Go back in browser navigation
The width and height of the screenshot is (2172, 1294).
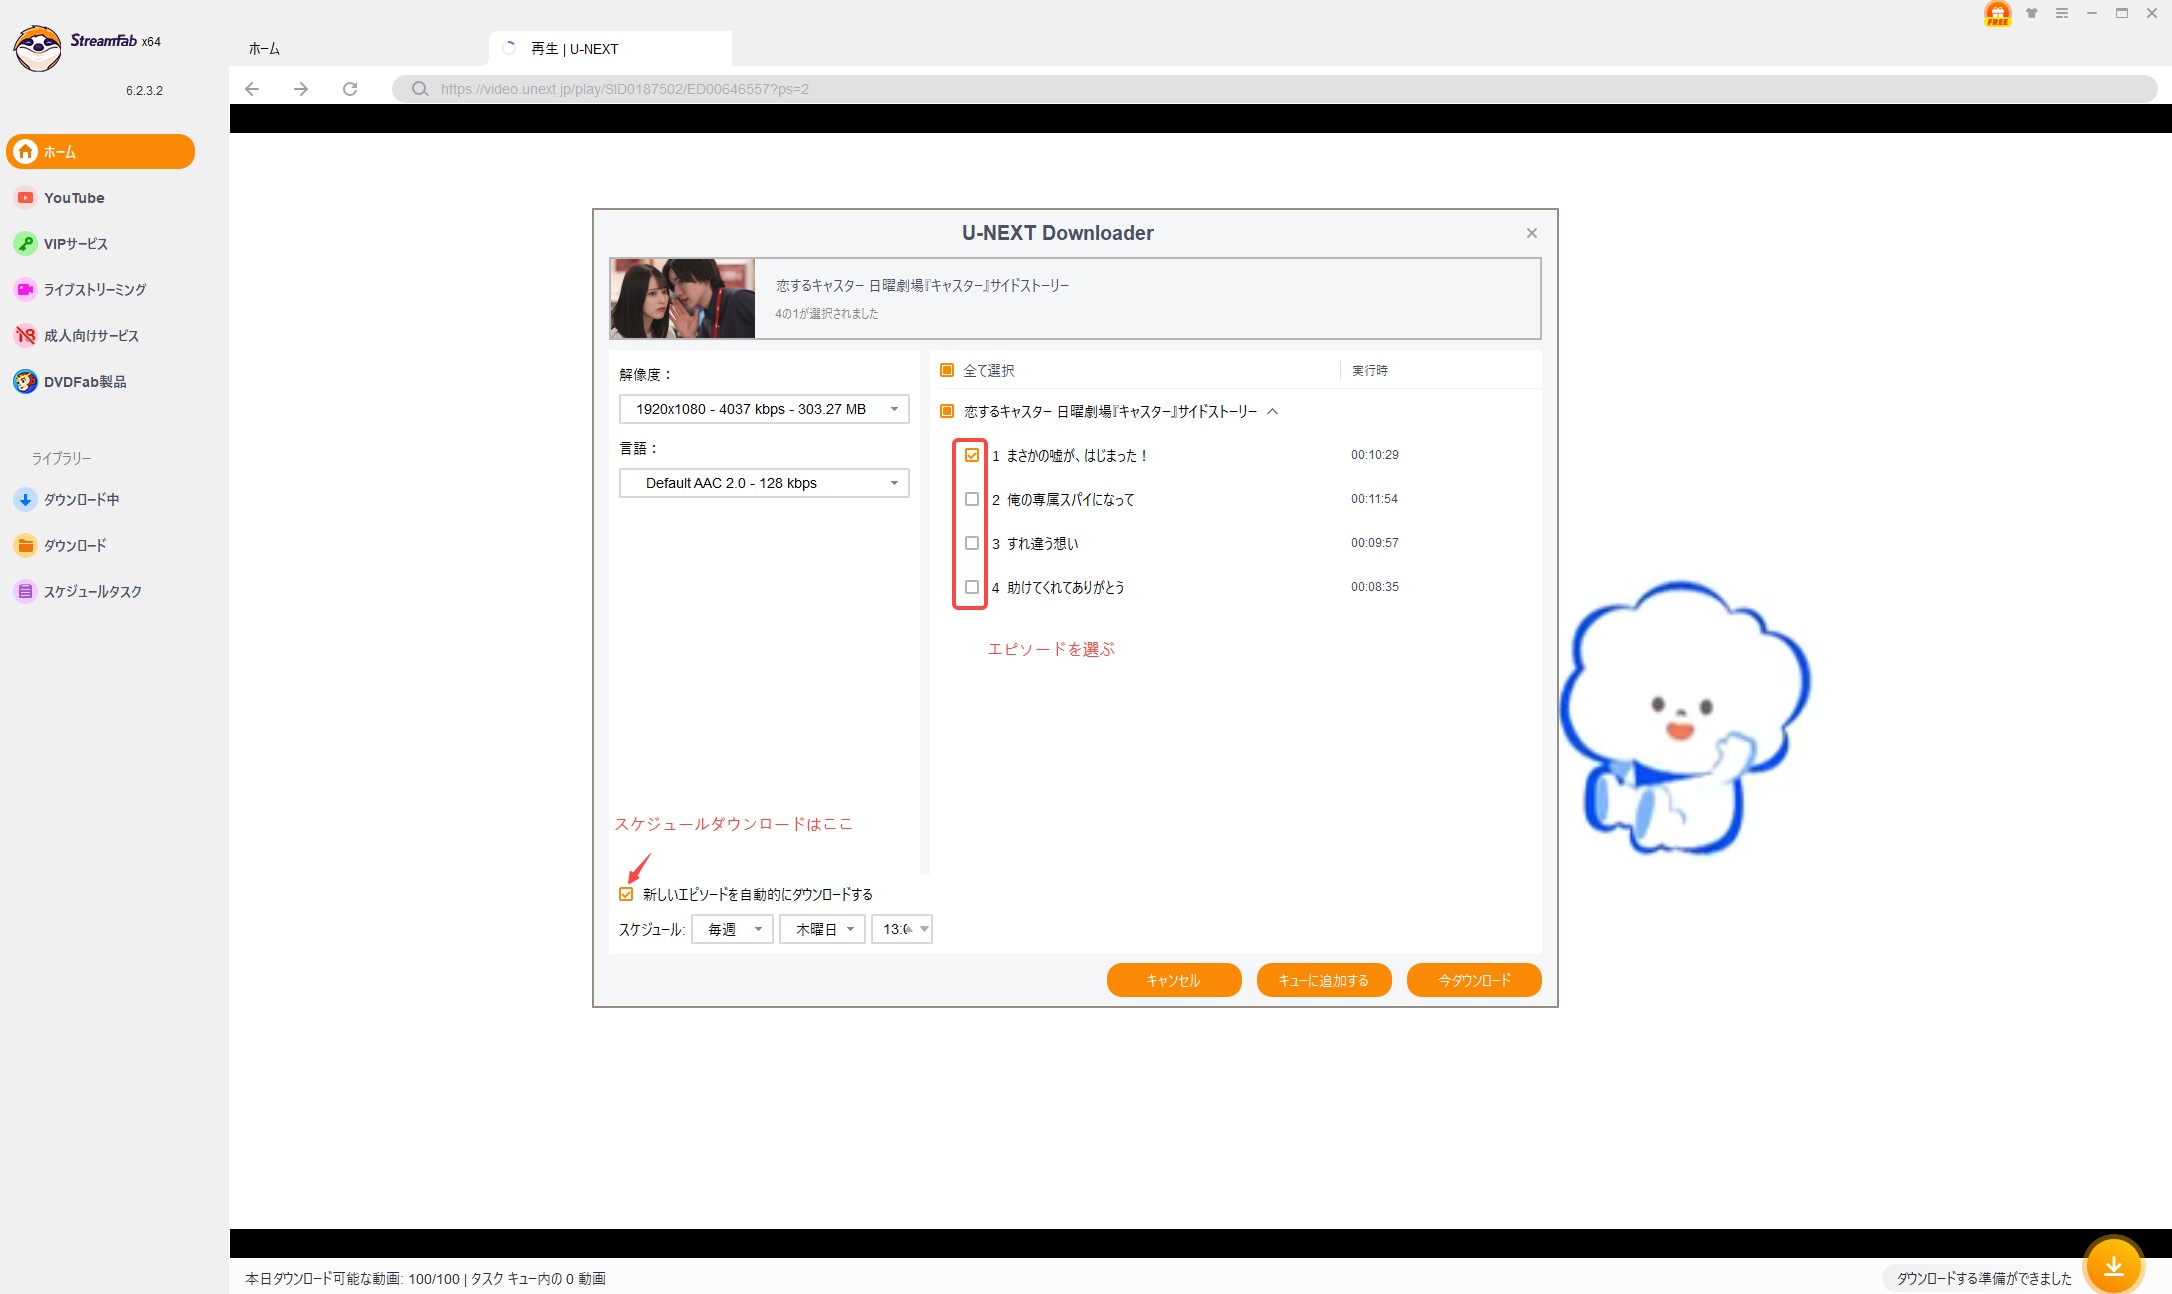[x=252, y=89]
